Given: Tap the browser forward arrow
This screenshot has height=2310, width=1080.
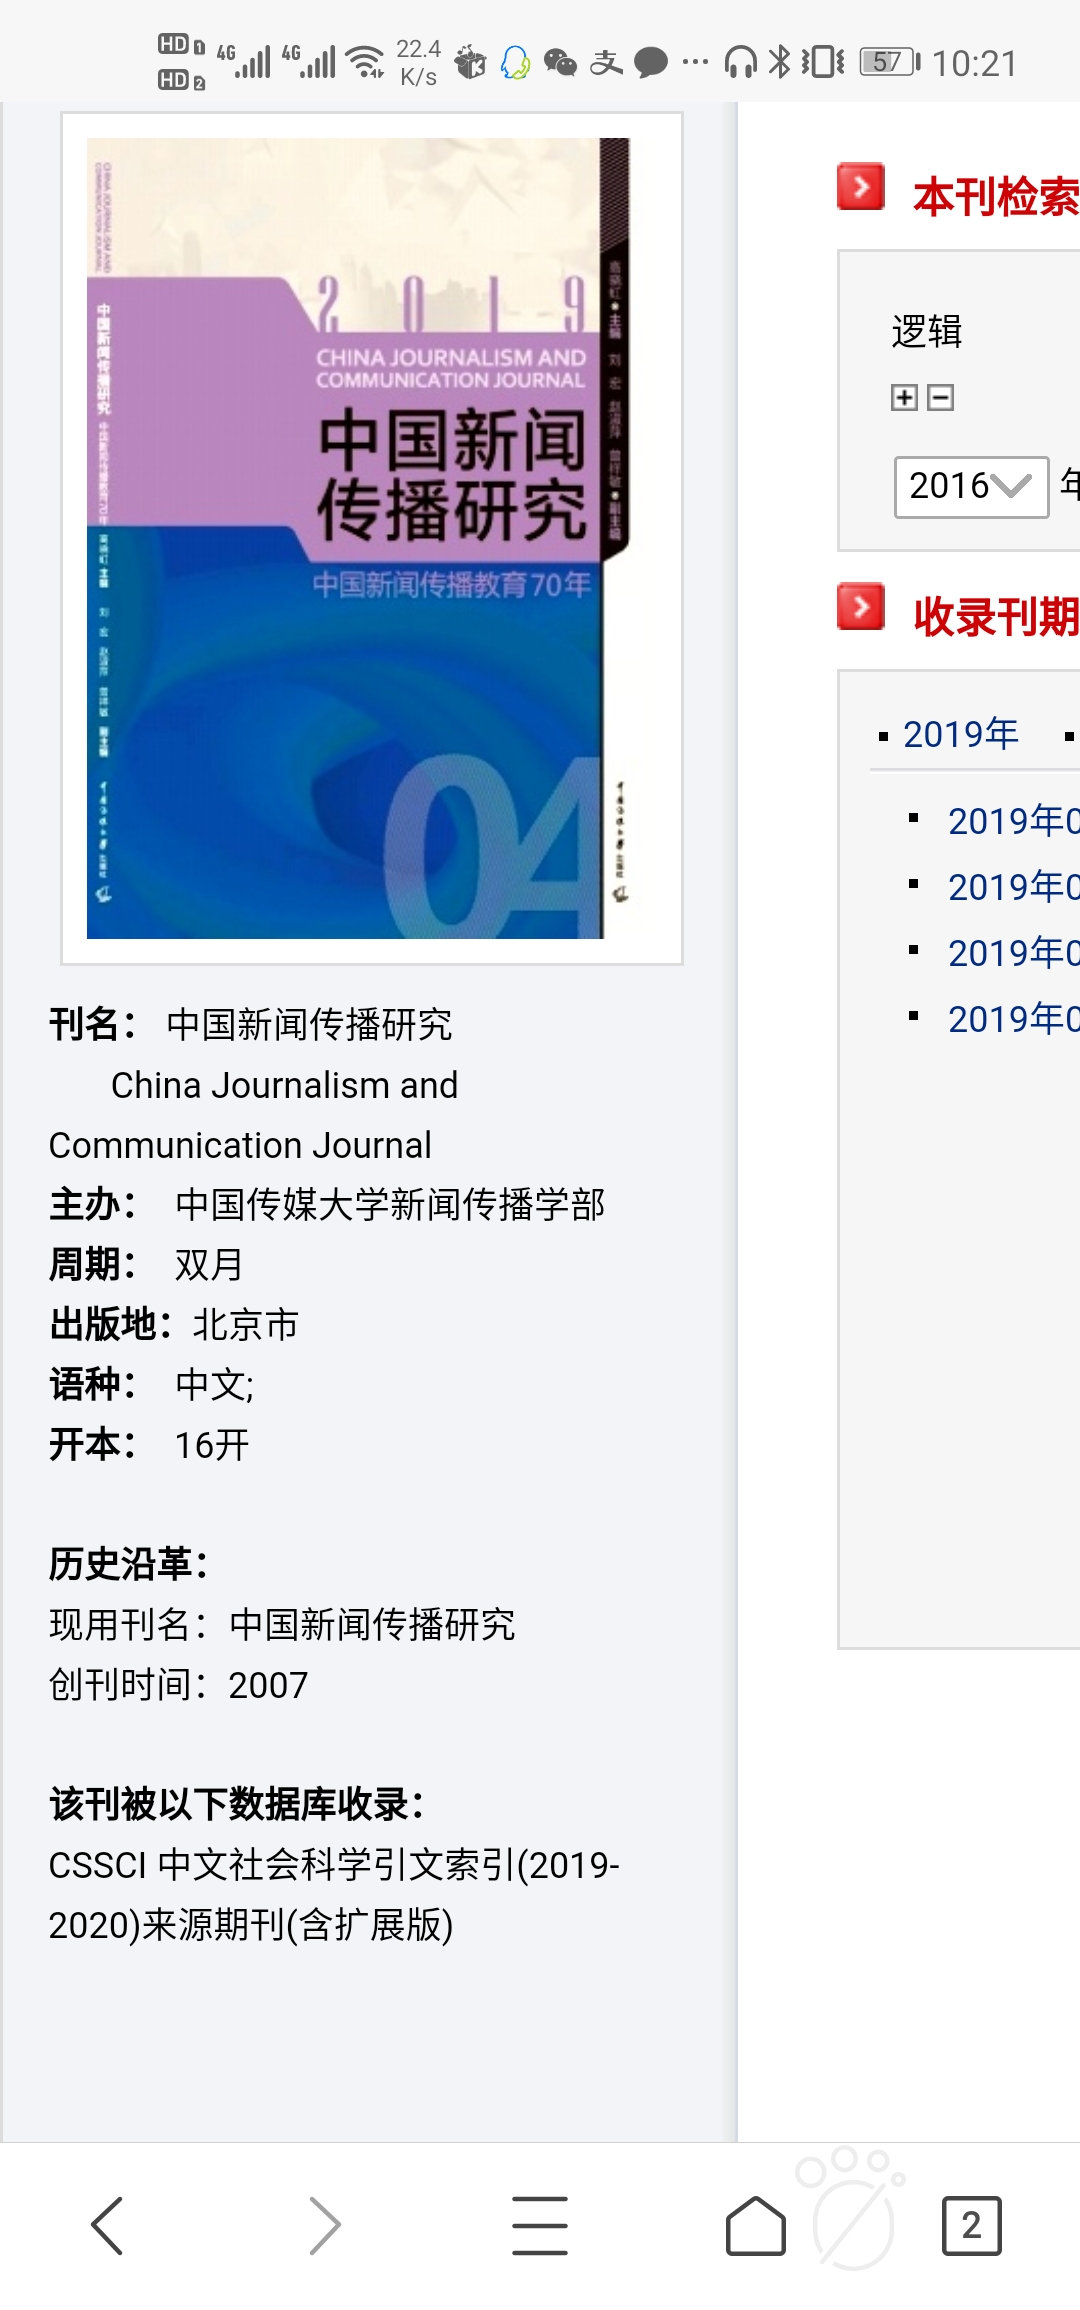Looking at the screenshot, I should pos(324,2225).
